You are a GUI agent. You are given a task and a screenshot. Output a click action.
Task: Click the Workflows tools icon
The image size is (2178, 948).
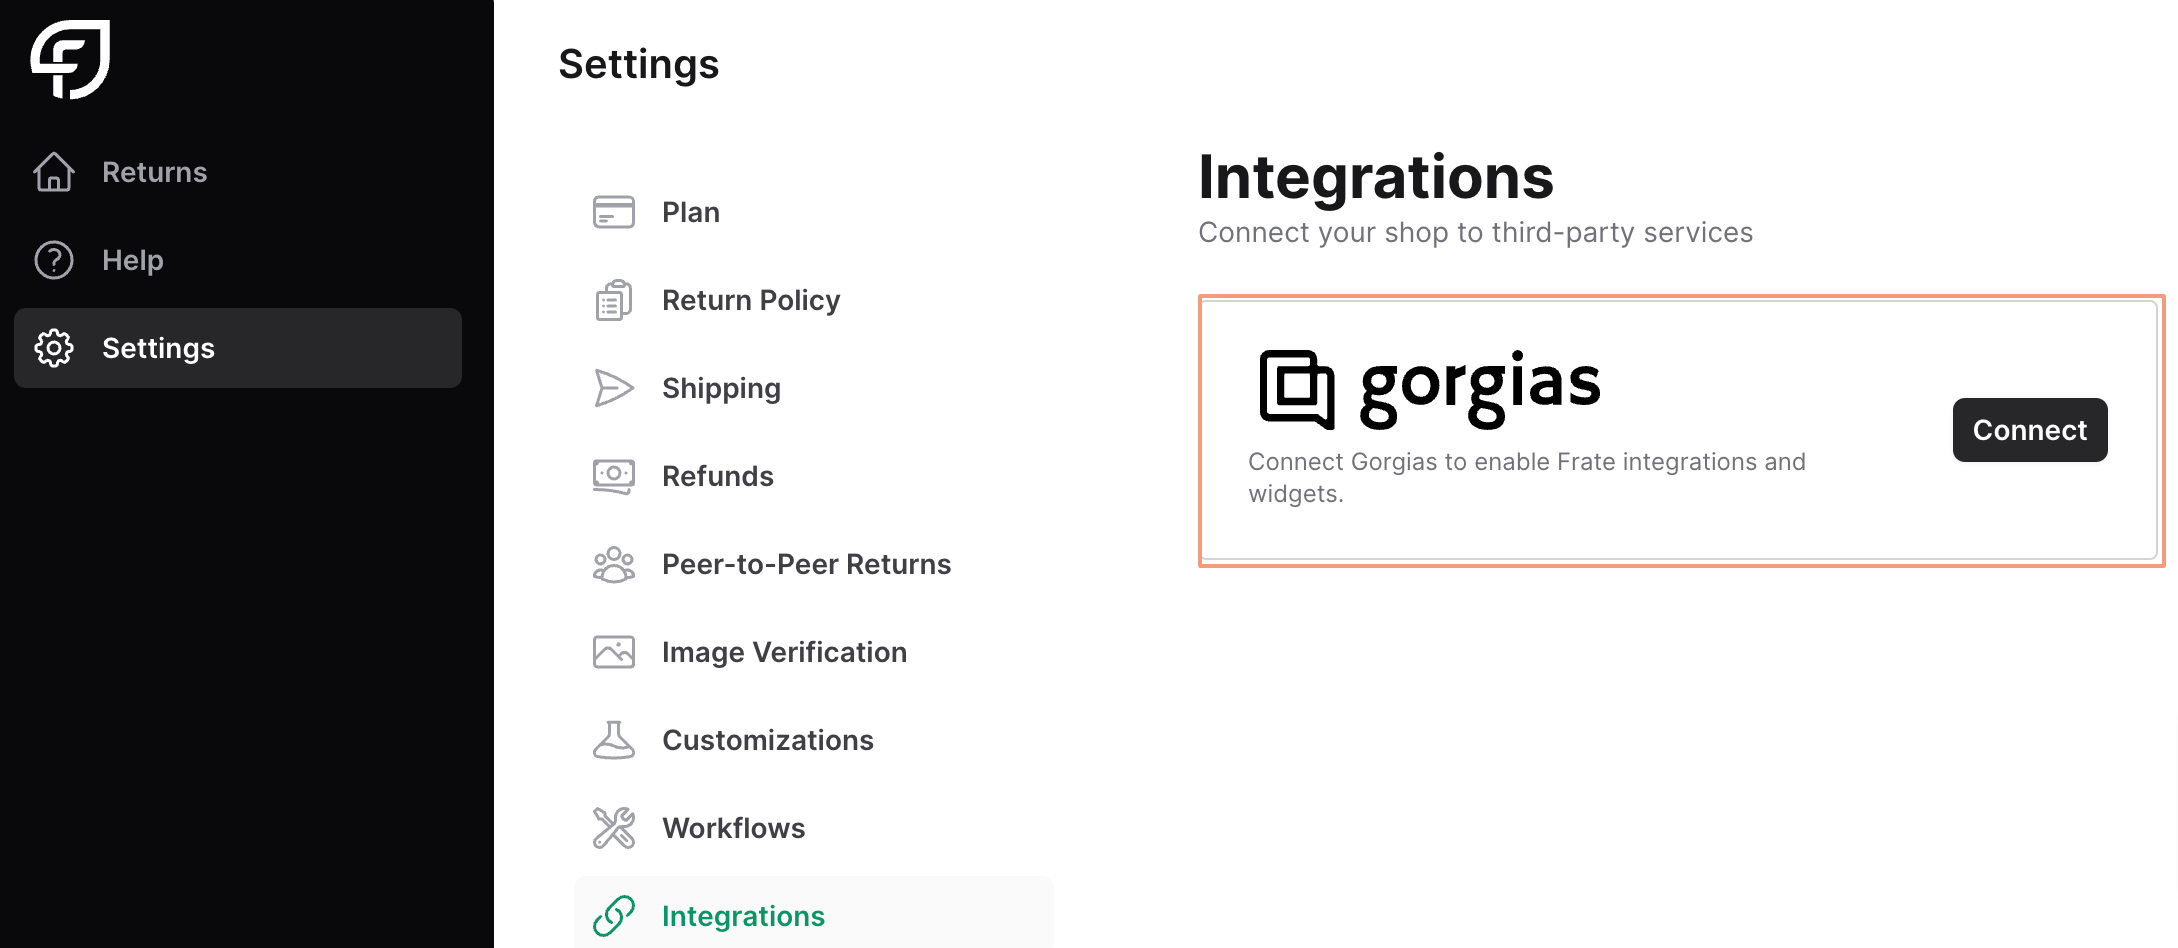coord(613,828)
